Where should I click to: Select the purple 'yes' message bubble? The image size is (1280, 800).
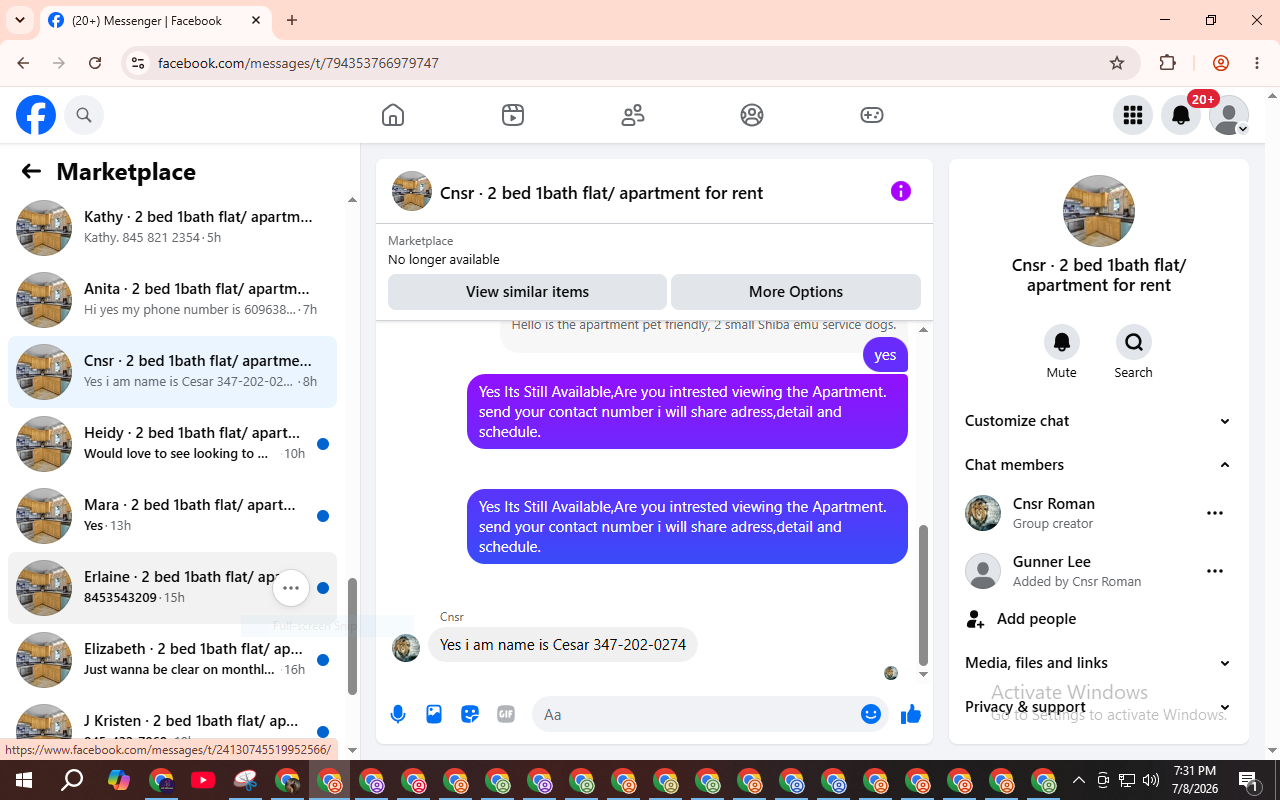[x=885, y=355]
